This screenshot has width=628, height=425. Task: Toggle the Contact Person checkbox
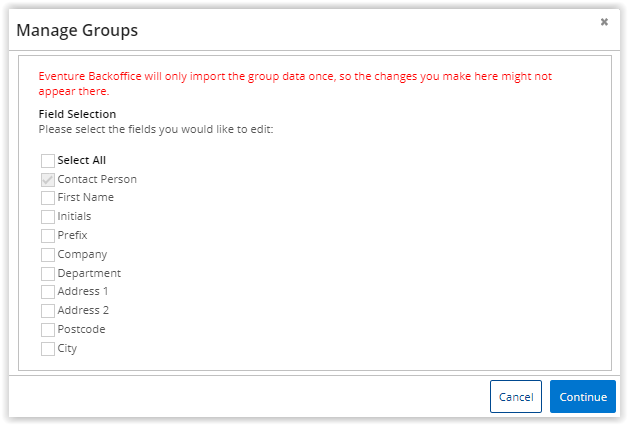(x=48, y=179)
